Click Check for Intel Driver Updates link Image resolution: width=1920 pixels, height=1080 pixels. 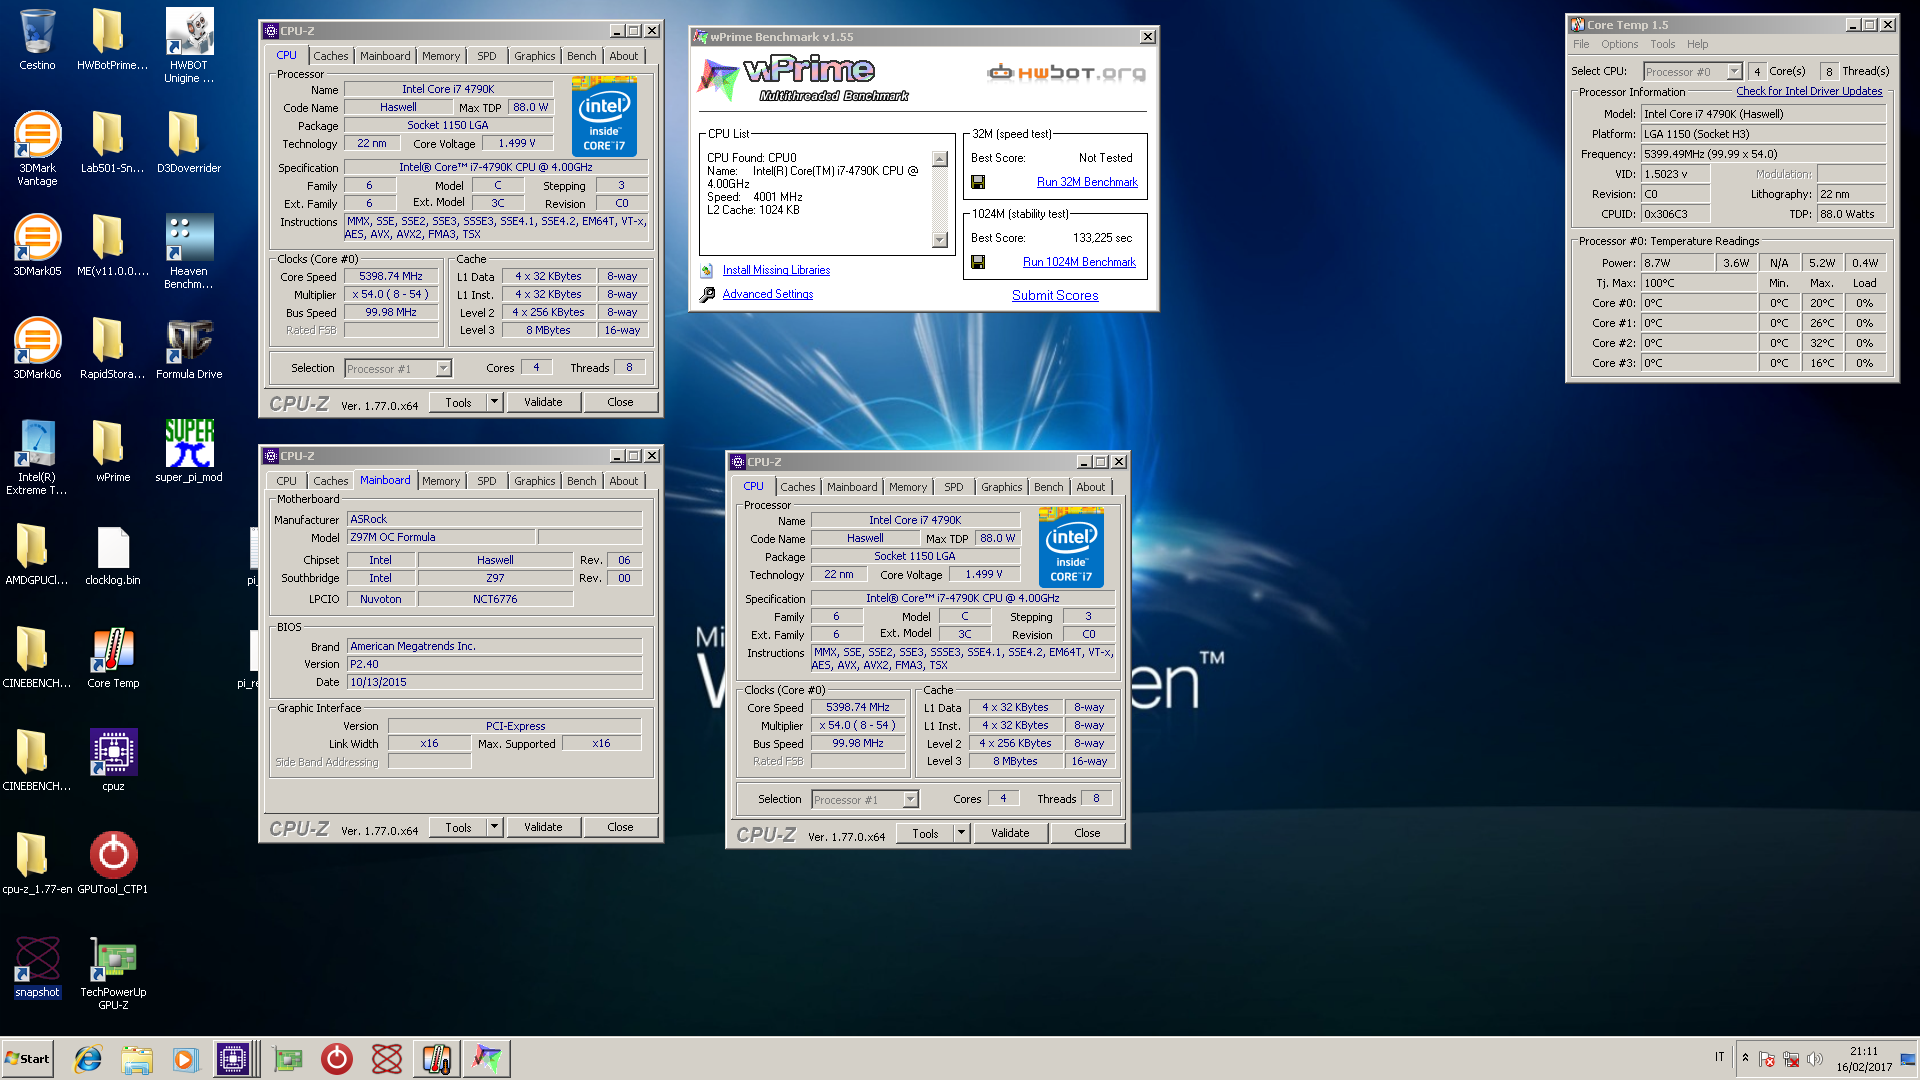coord(1809,91)
